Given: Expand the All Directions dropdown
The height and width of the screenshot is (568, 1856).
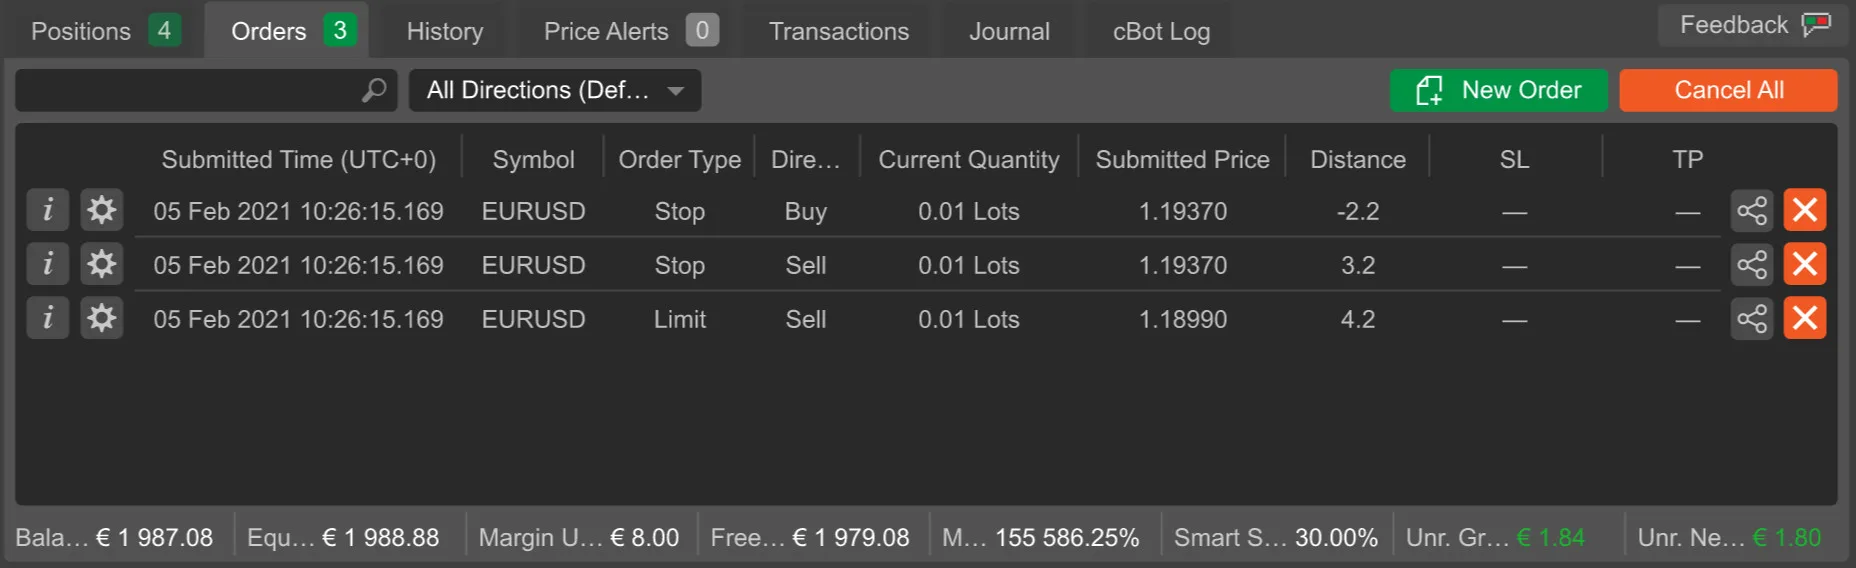Looking at the screenshot, I should click(555, 90).
